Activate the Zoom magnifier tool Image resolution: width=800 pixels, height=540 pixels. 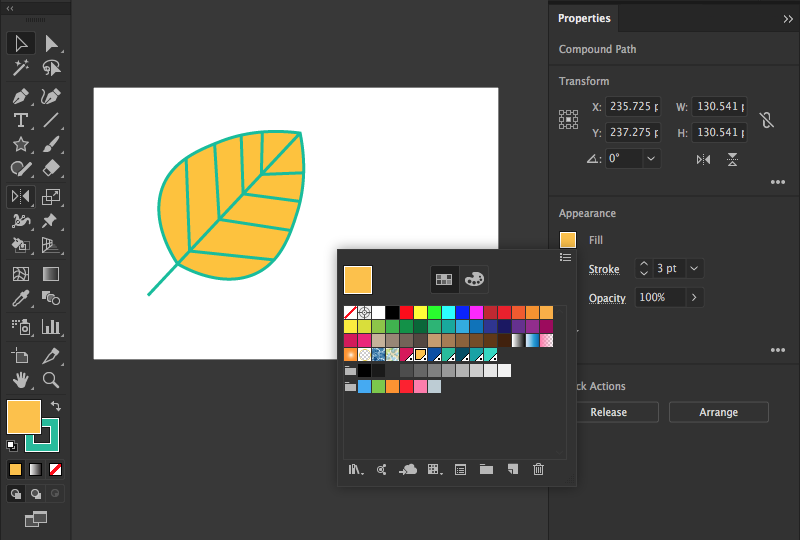click(x=51, y=380)
